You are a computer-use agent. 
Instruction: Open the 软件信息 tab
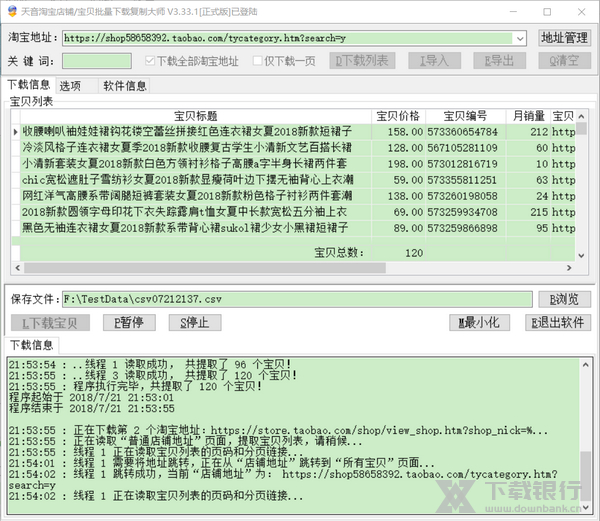(125, 86)
